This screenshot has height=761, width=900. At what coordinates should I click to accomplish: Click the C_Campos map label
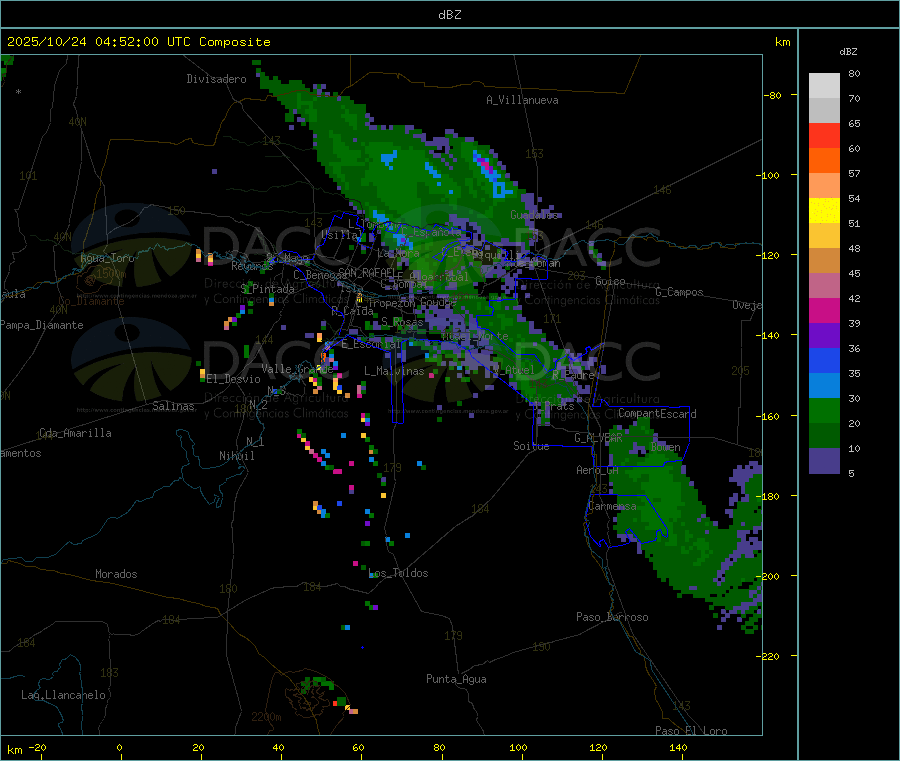[x=680, y=292]
